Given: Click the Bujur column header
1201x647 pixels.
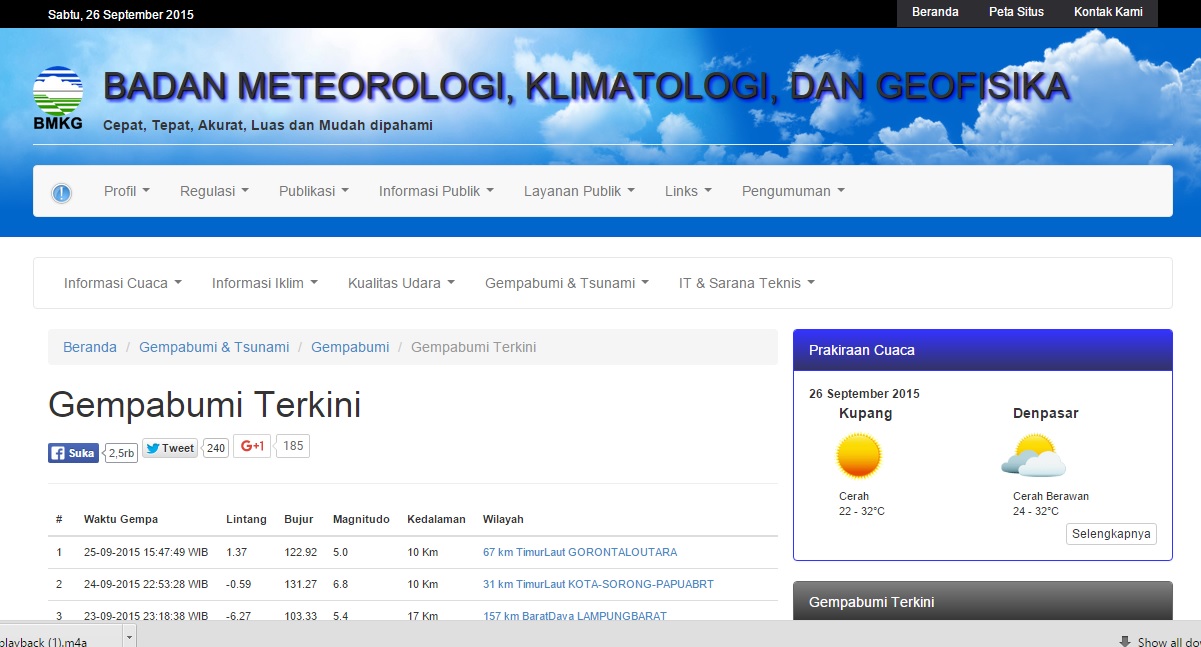Looking at the screenshot, I should [298, 519].
